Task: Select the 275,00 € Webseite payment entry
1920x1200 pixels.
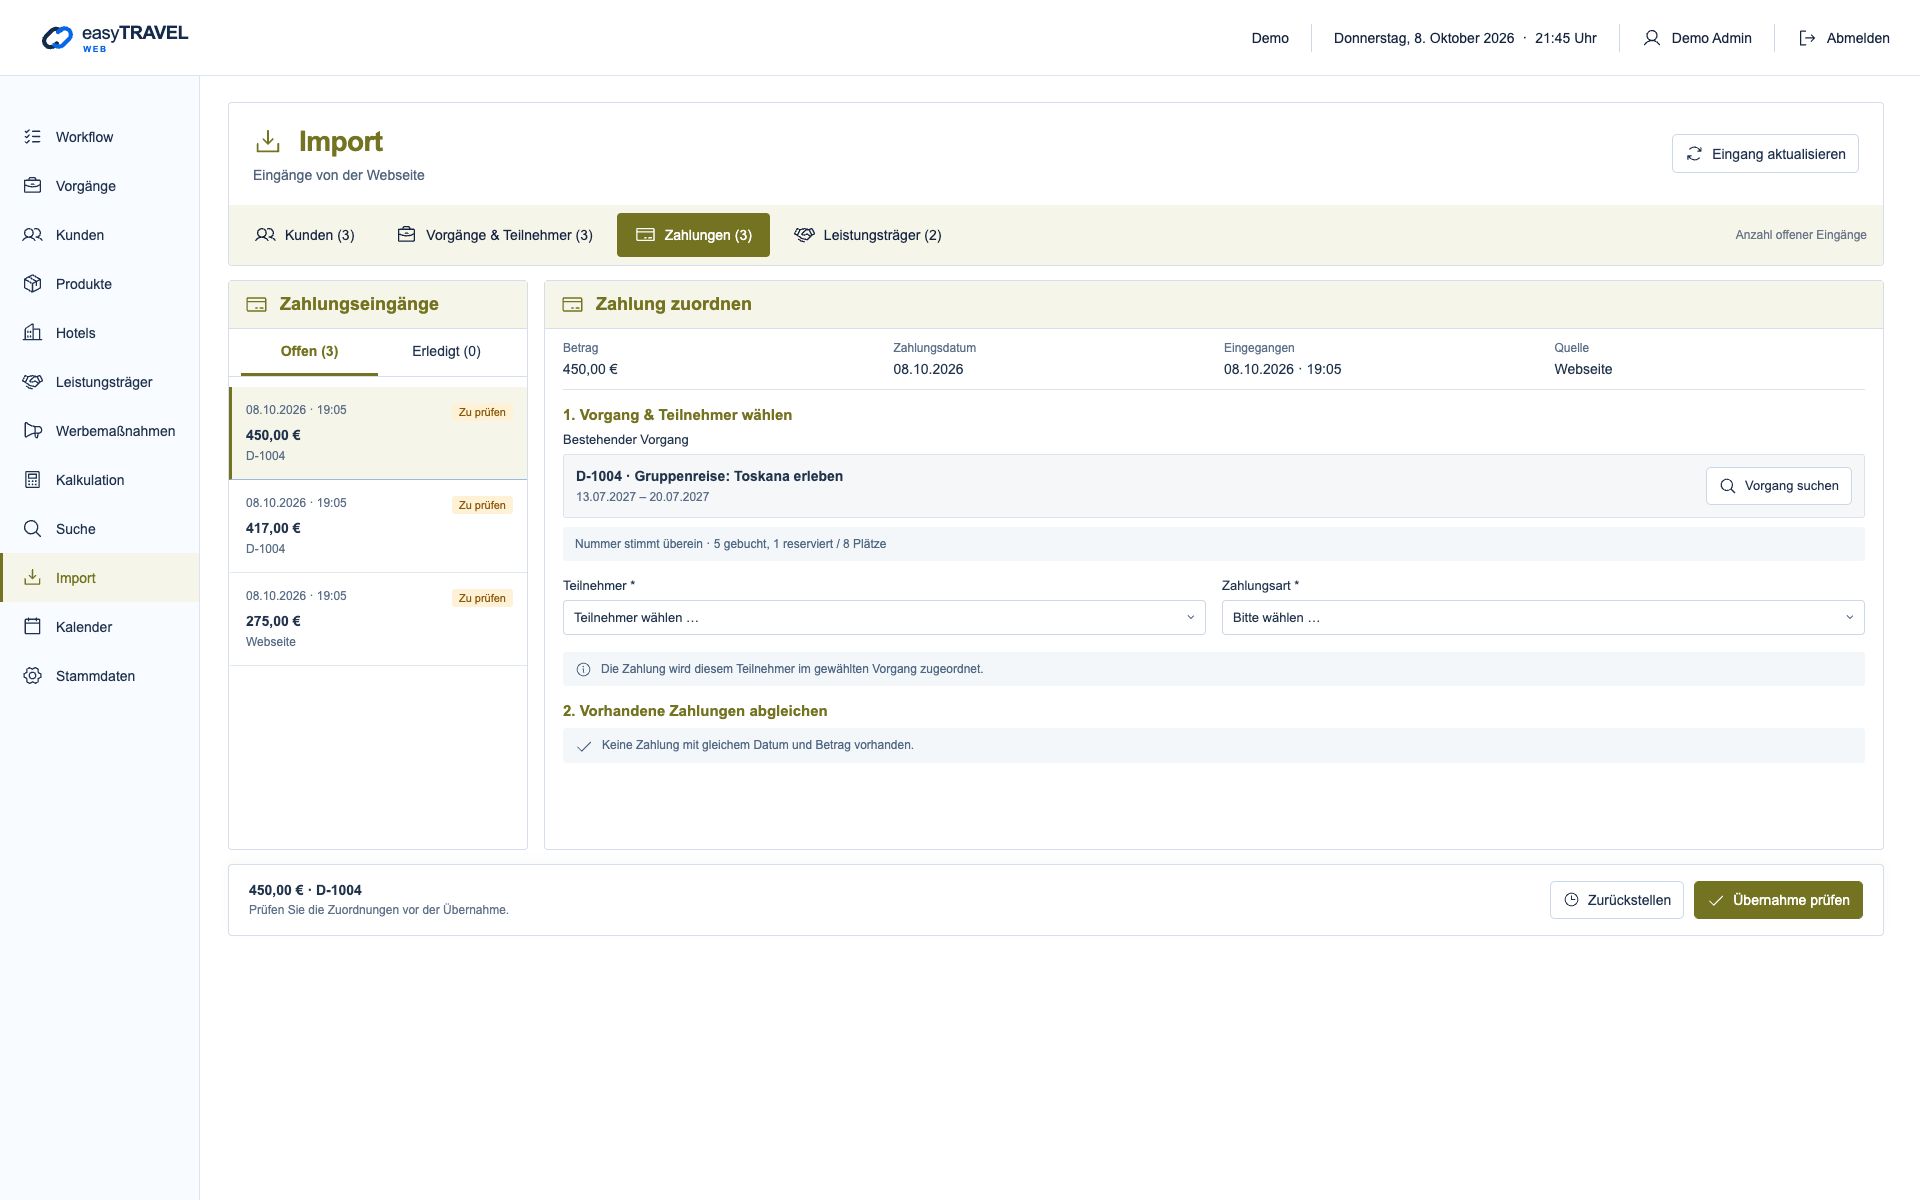Action: tap(378, 619)
